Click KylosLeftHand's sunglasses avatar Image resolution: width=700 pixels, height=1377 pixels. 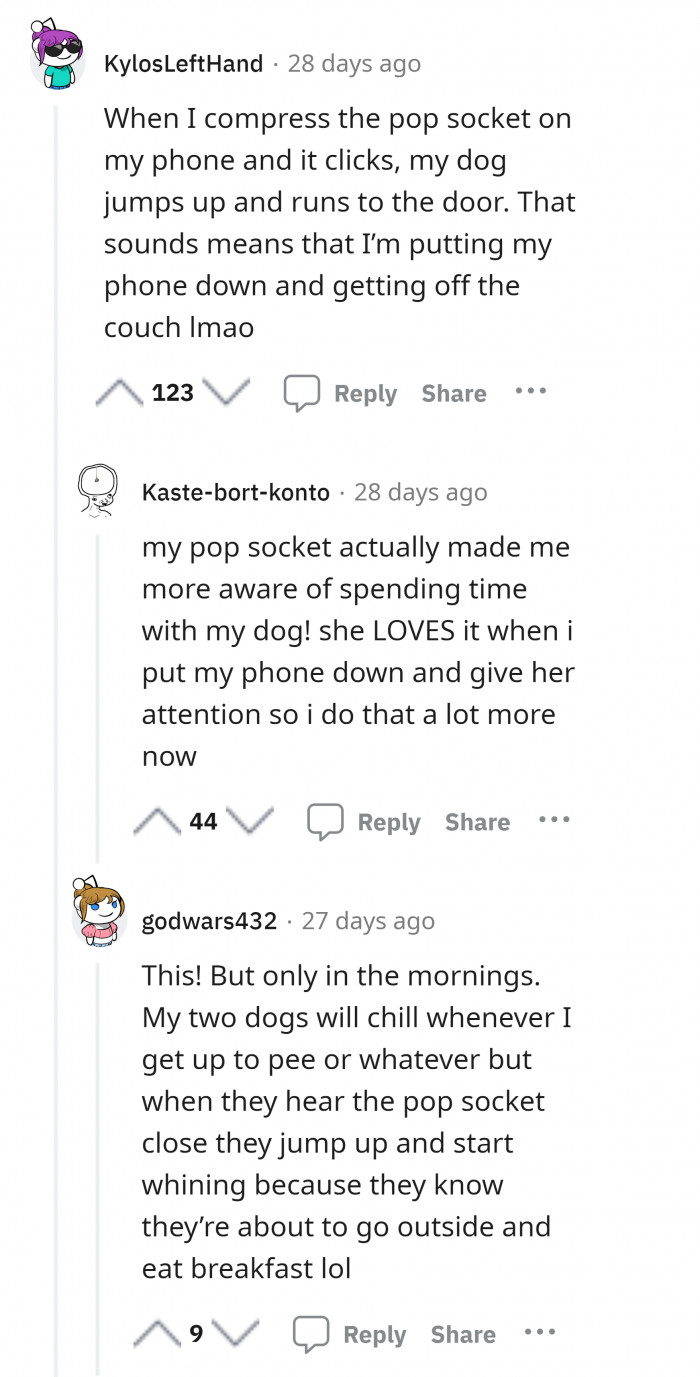tap(57, 60)
